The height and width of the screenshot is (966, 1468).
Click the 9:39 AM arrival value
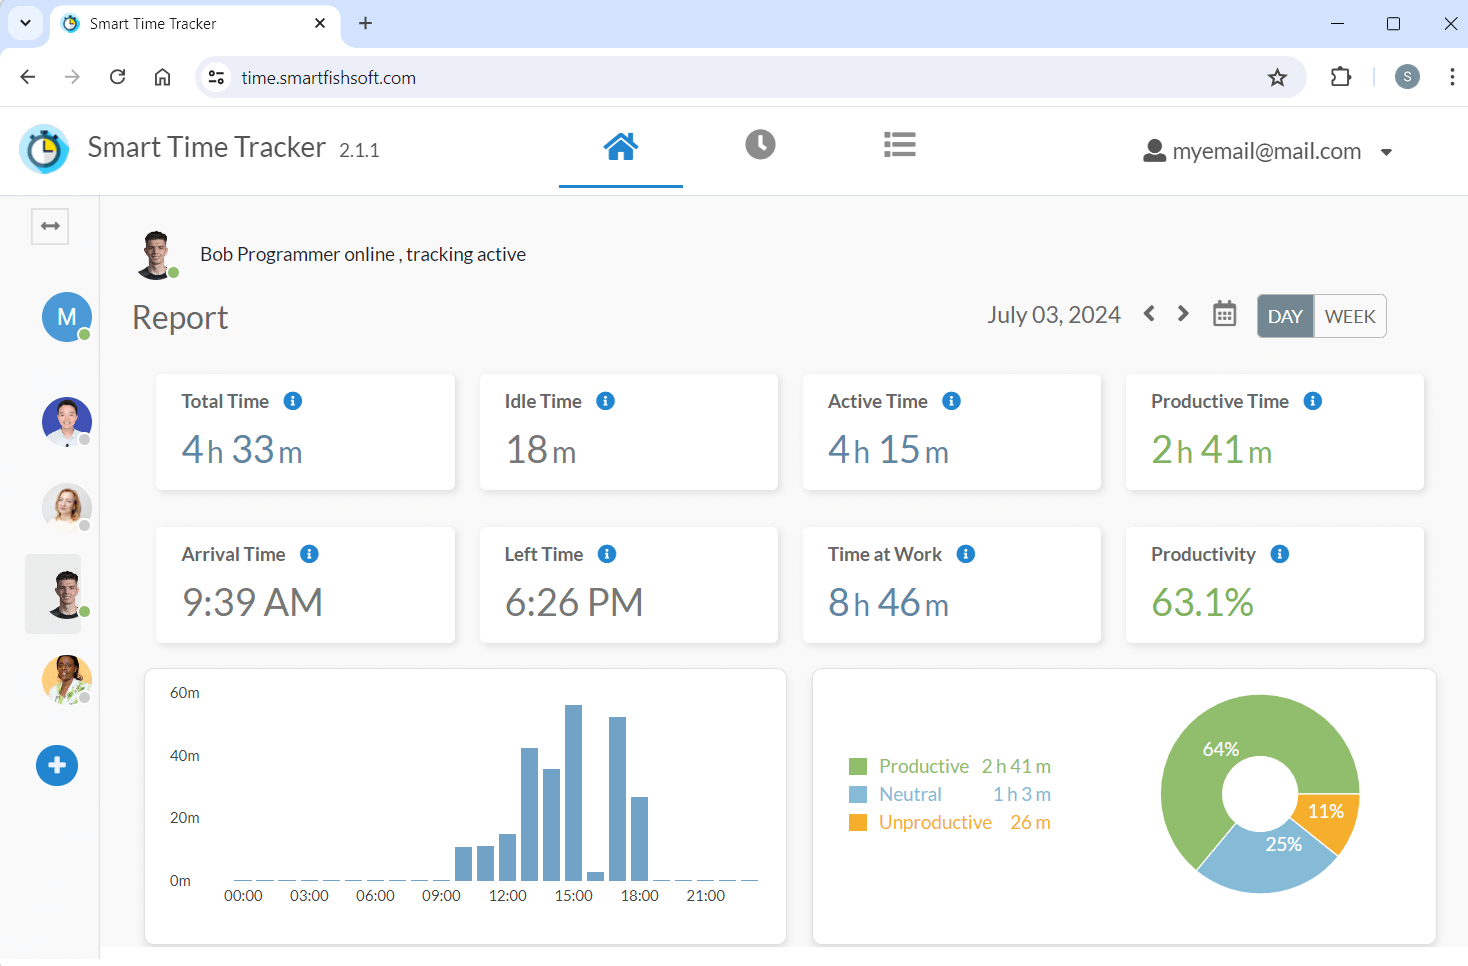[252, 603]
